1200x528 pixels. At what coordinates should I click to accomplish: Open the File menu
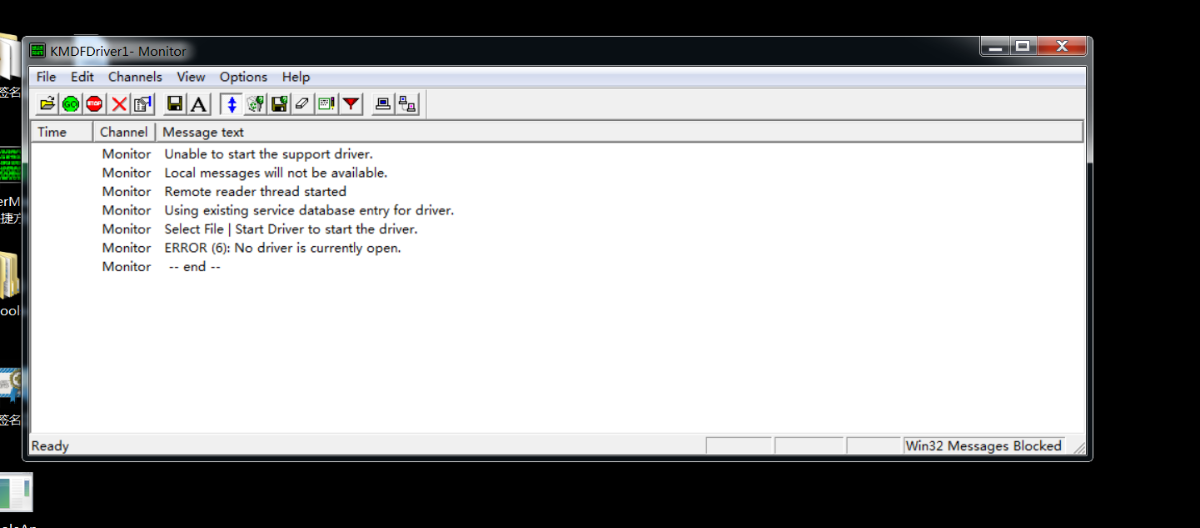click(46, 77)
